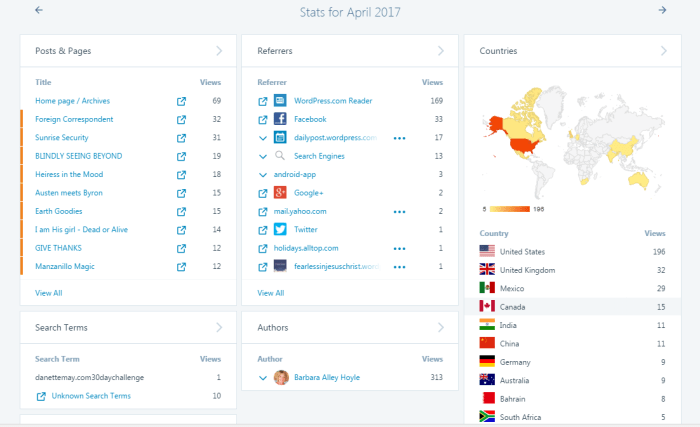Screen dimensions: 700x427
Task: Expand the android-app referrer row
Action: coord(262,175)
